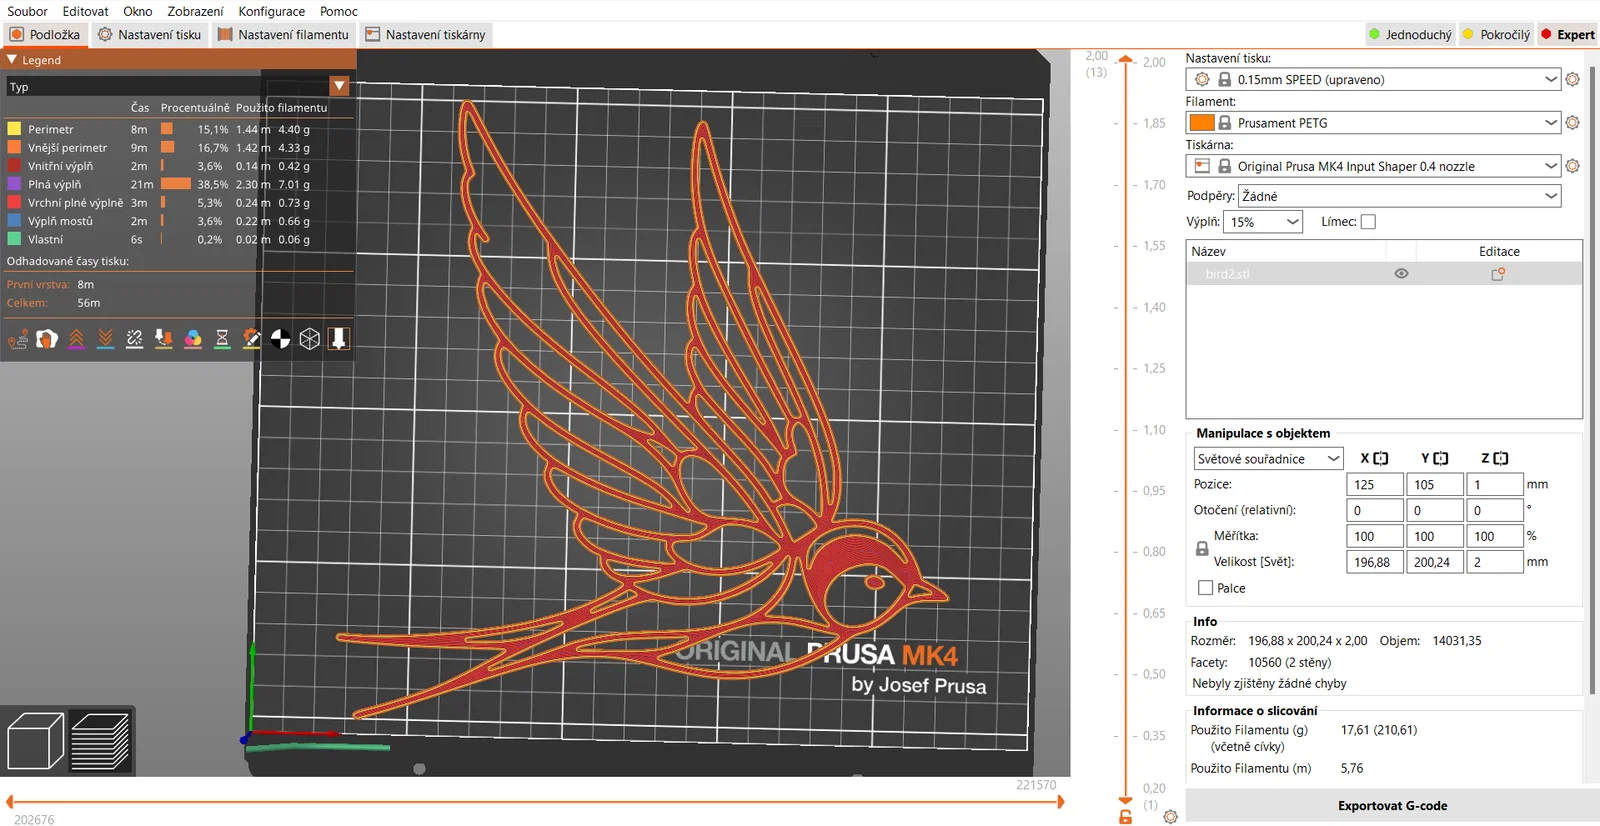Toggle tool changes icon in legend

pyautogui.click(x=164, y=339)
